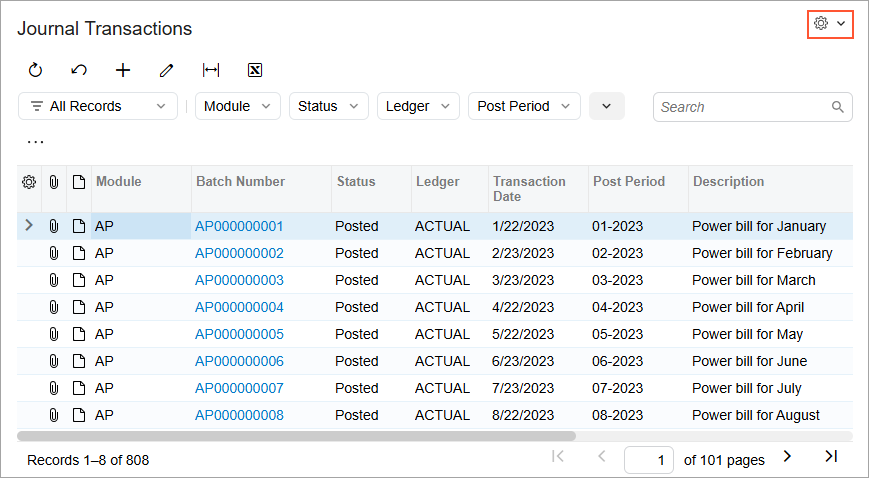Go to the next page arrow
This screenshot has height=478, width=869.
[787, 457]
